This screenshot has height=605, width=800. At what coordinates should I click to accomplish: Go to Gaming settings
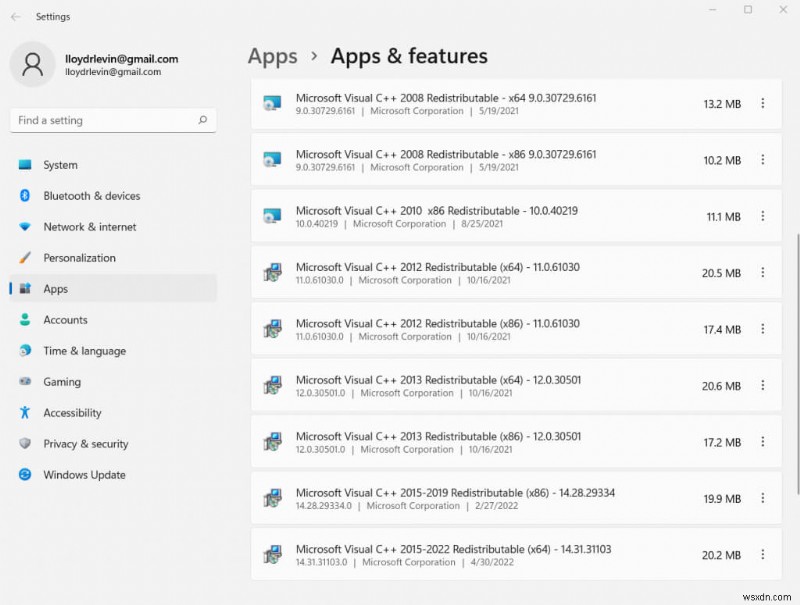click(113, 382)
